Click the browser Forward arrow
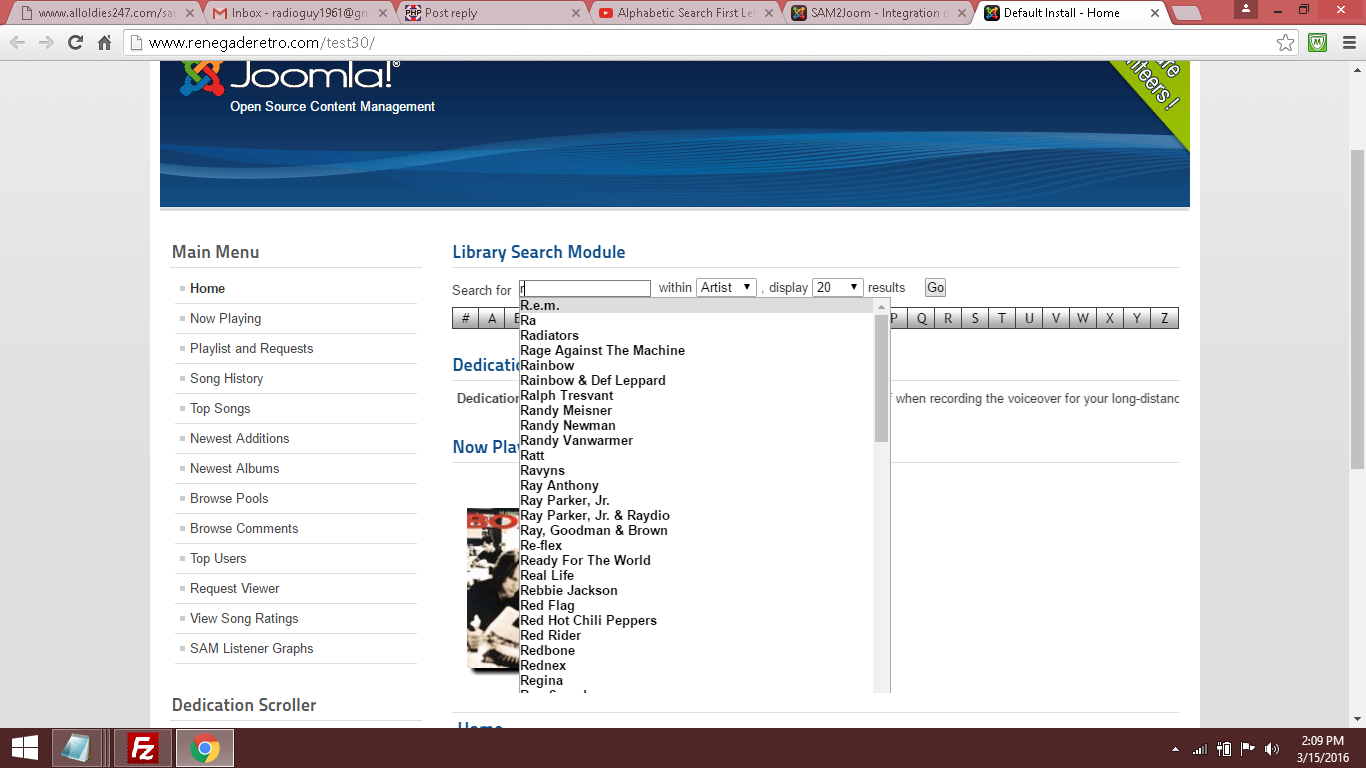 coord(46,43)
